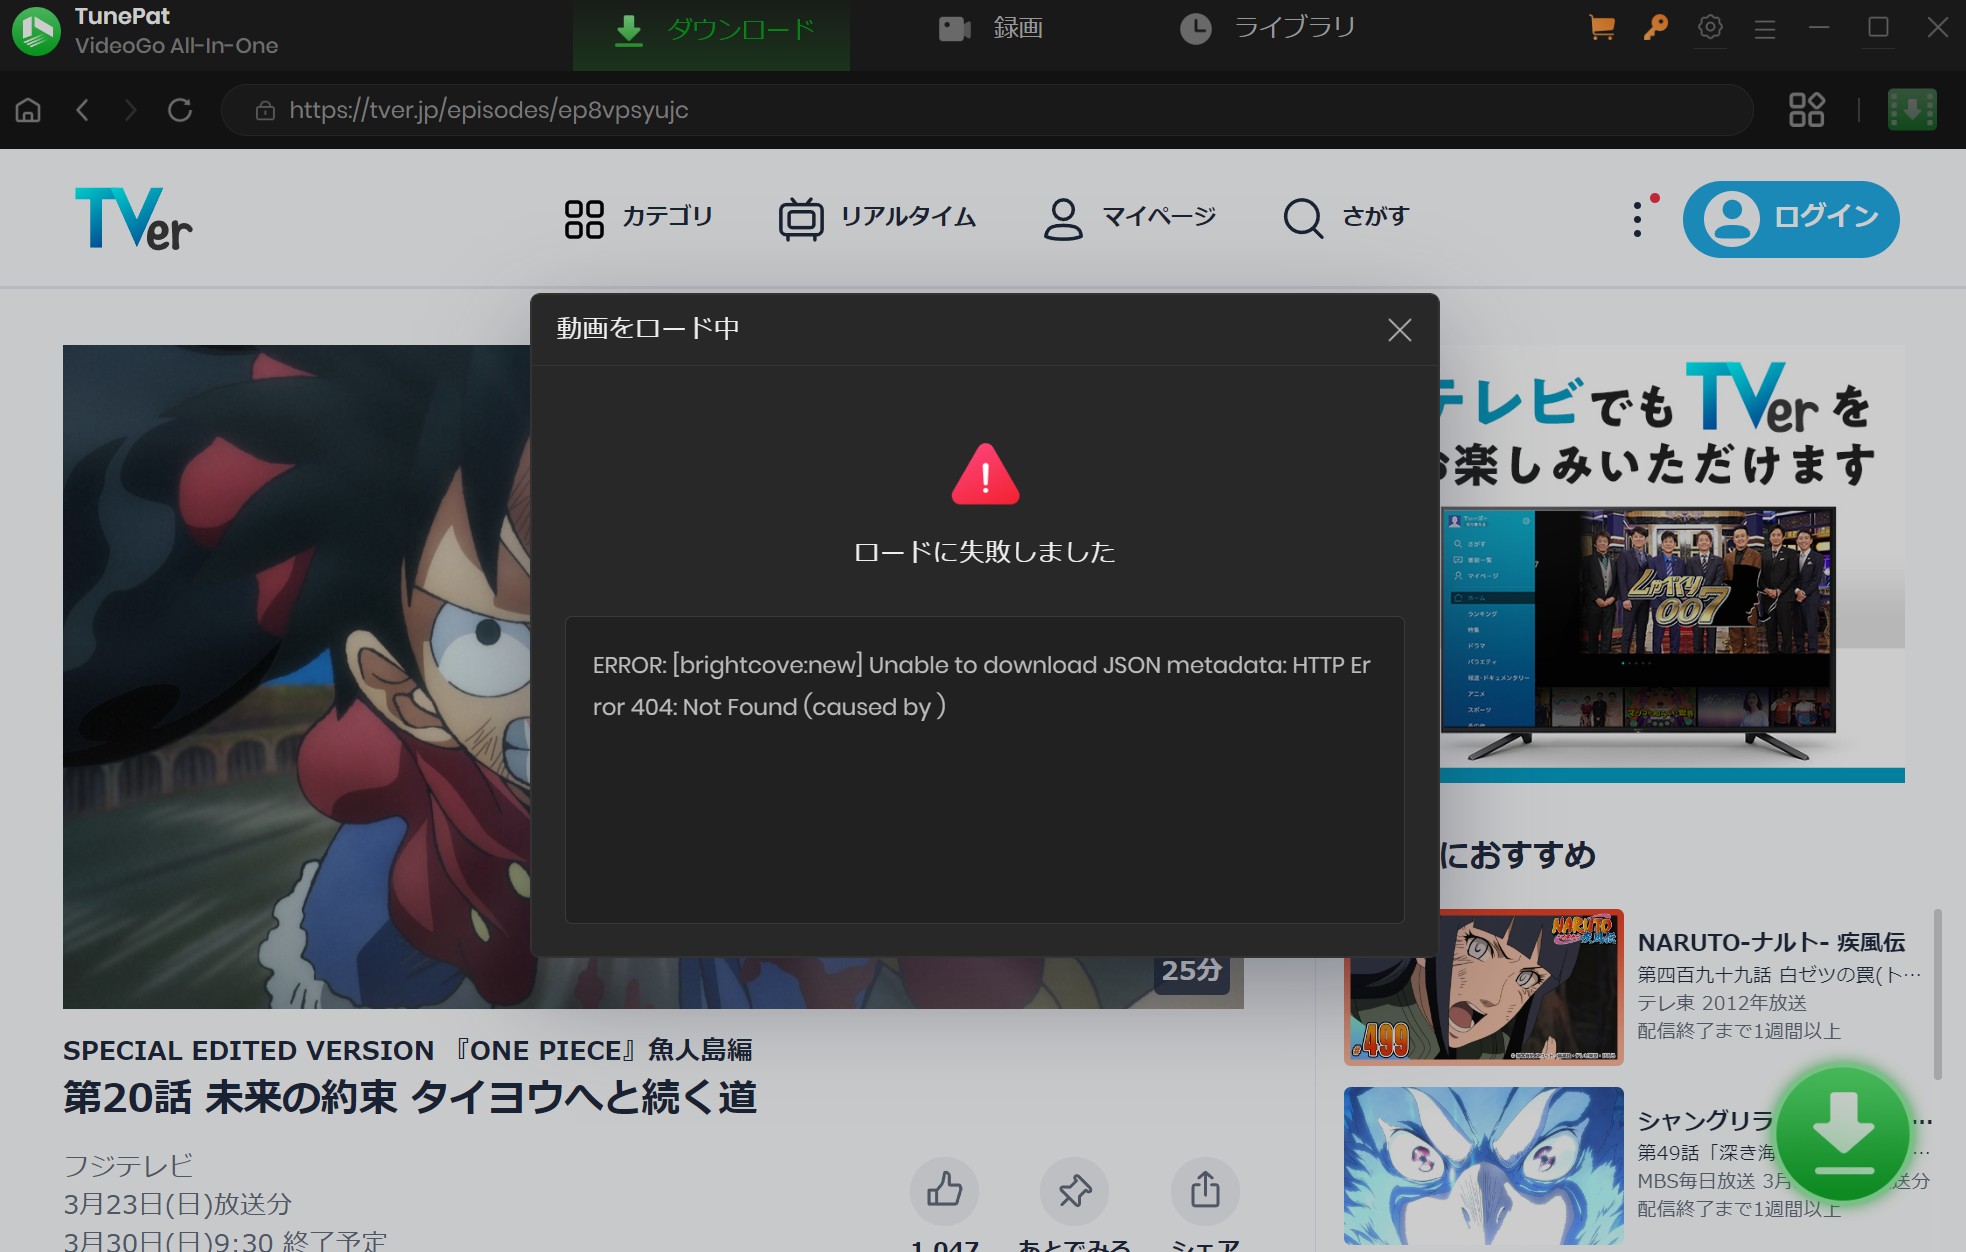Open the ライブラリ tab
Image resolution: width=1966 pixels, height=1252 pixels.
click(1267, 28)
